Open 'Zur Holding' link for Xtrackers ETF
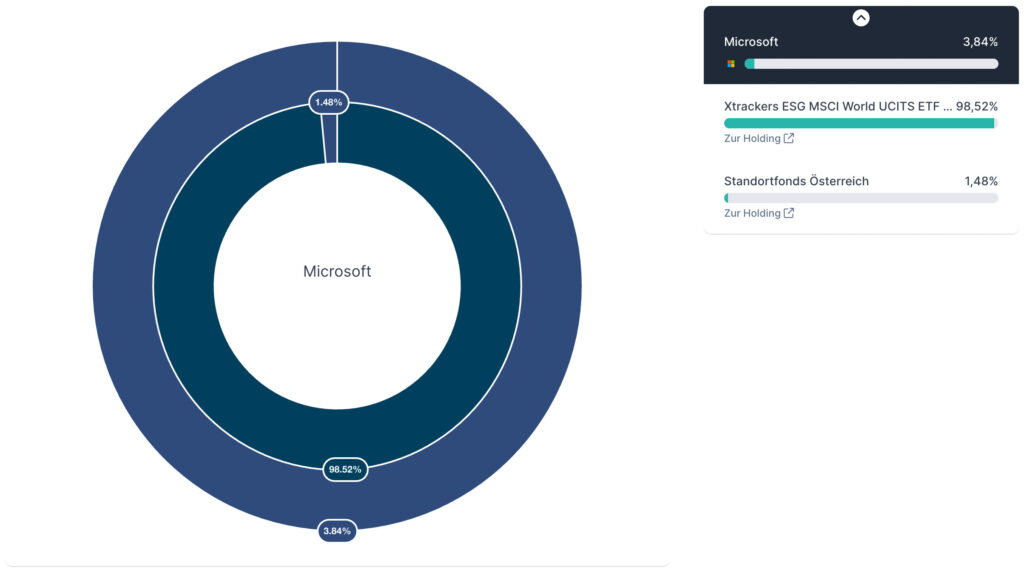This screenshot has width=1024, height=572. click(x=752, y=138)
